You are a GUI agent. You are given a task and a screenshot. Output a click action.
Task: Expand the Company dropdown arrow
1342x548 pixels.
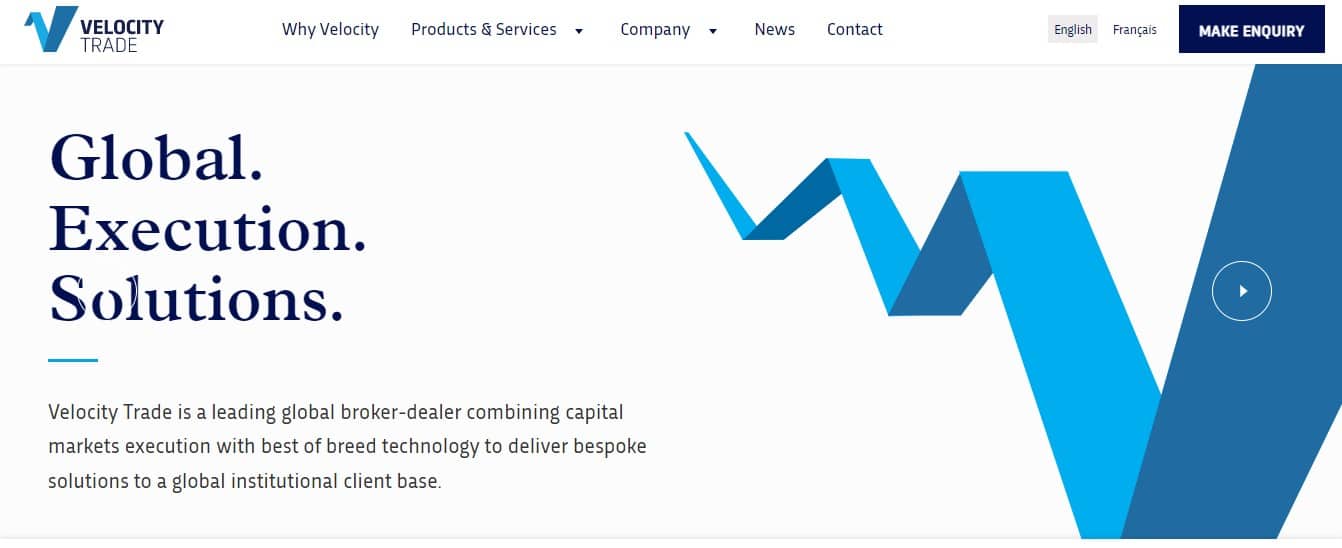[713, 31]
